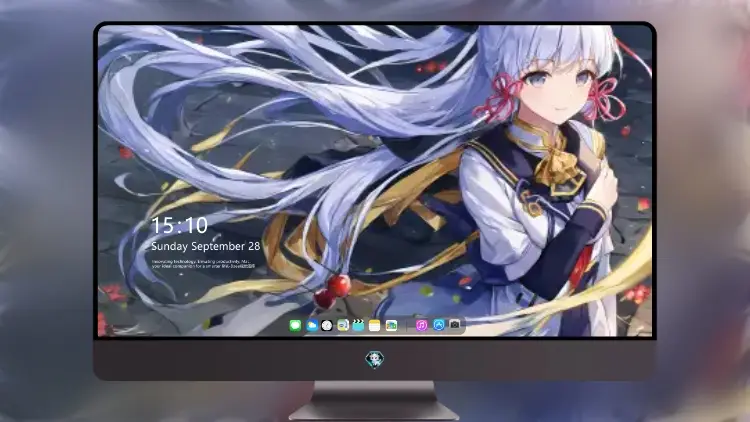
Task: Open the Weather app in dock
Action: [311, 326]
